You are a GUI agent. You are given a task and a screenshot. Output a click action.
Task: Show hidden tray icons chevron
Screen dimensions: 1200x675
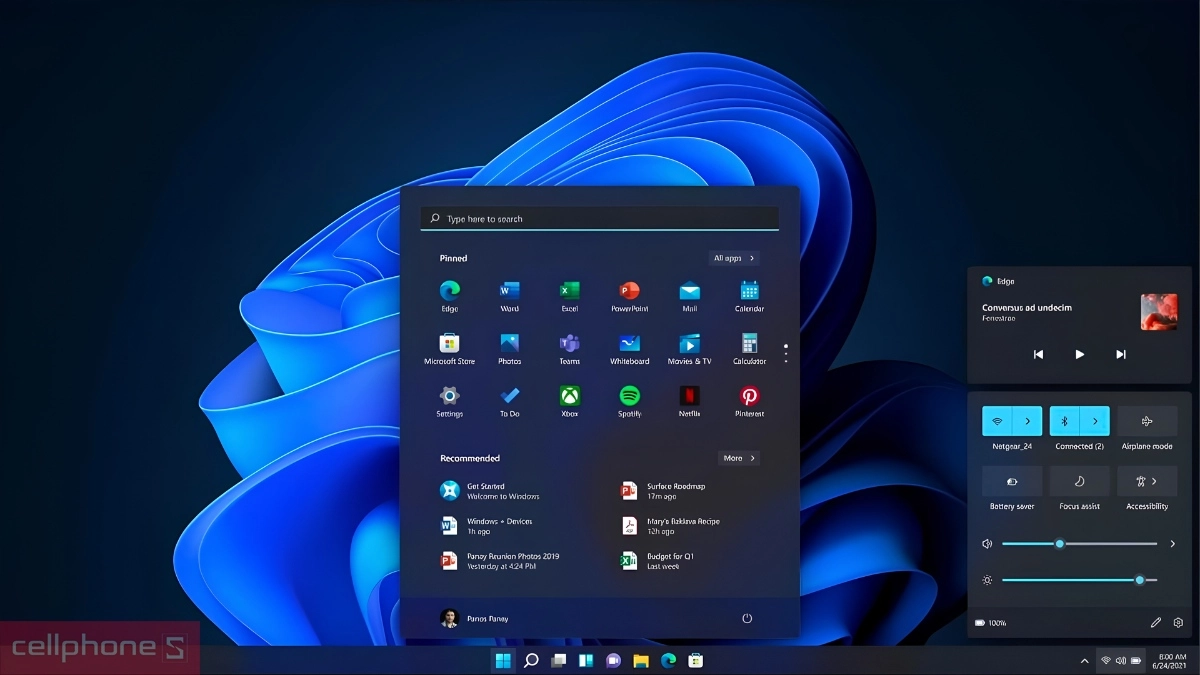[1084, 661]
